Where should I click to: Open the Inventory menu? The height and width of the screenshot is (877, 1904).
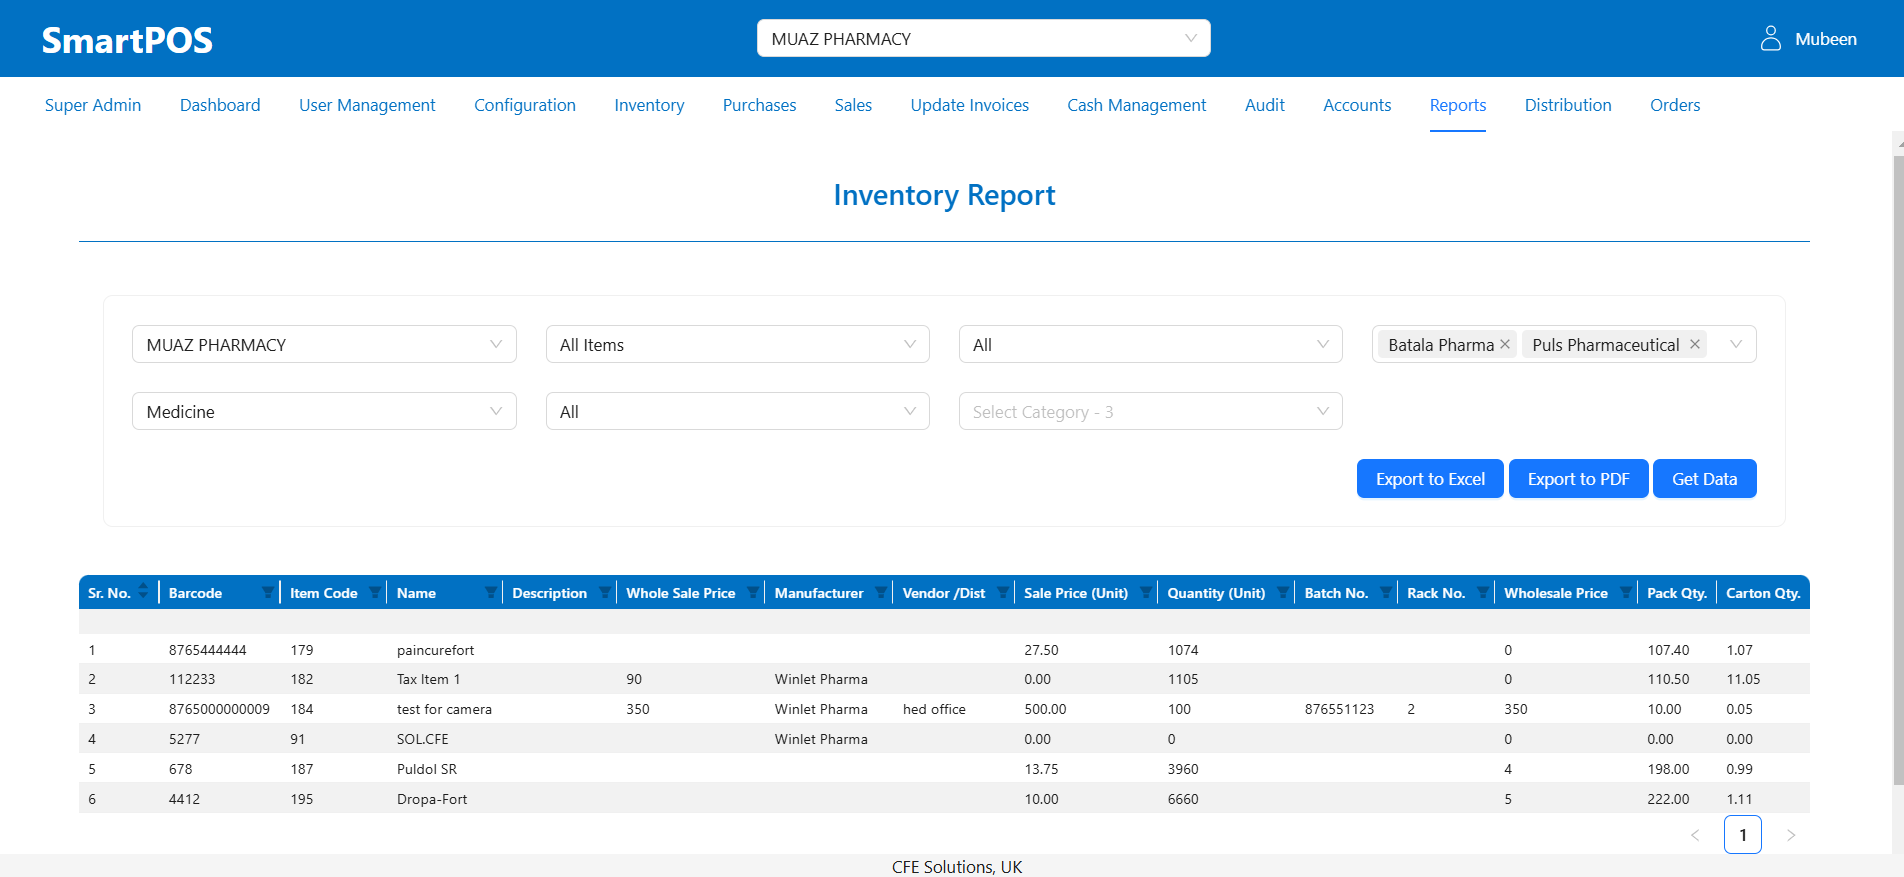(649, 105)
